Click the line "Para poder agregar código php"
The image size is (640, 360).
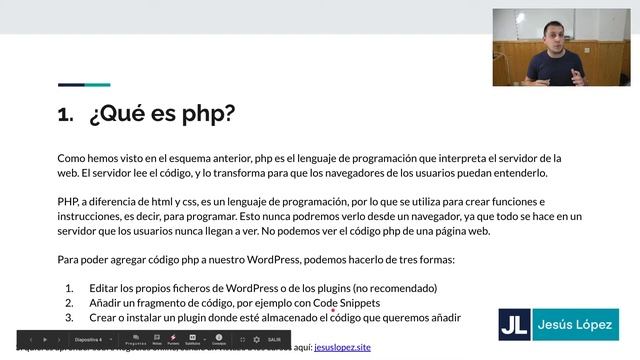coord(256,260)
